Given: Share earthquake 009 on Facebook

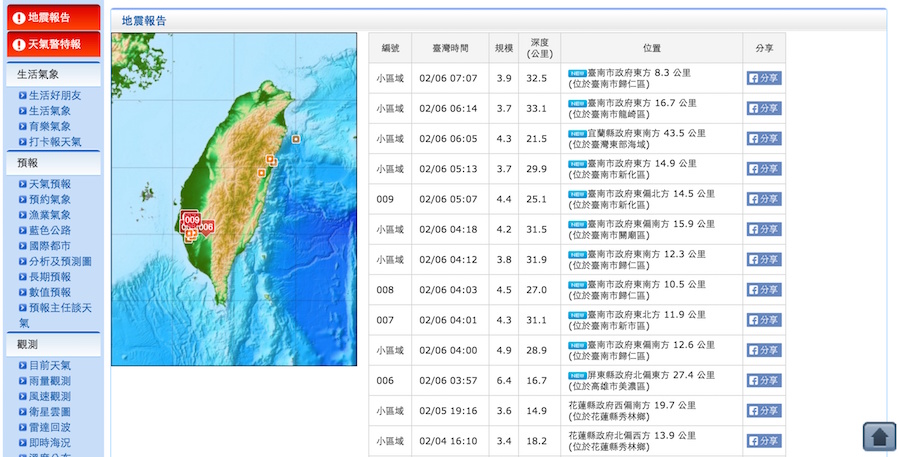Looking at the screenshot, I should click(x=764, y=199).
